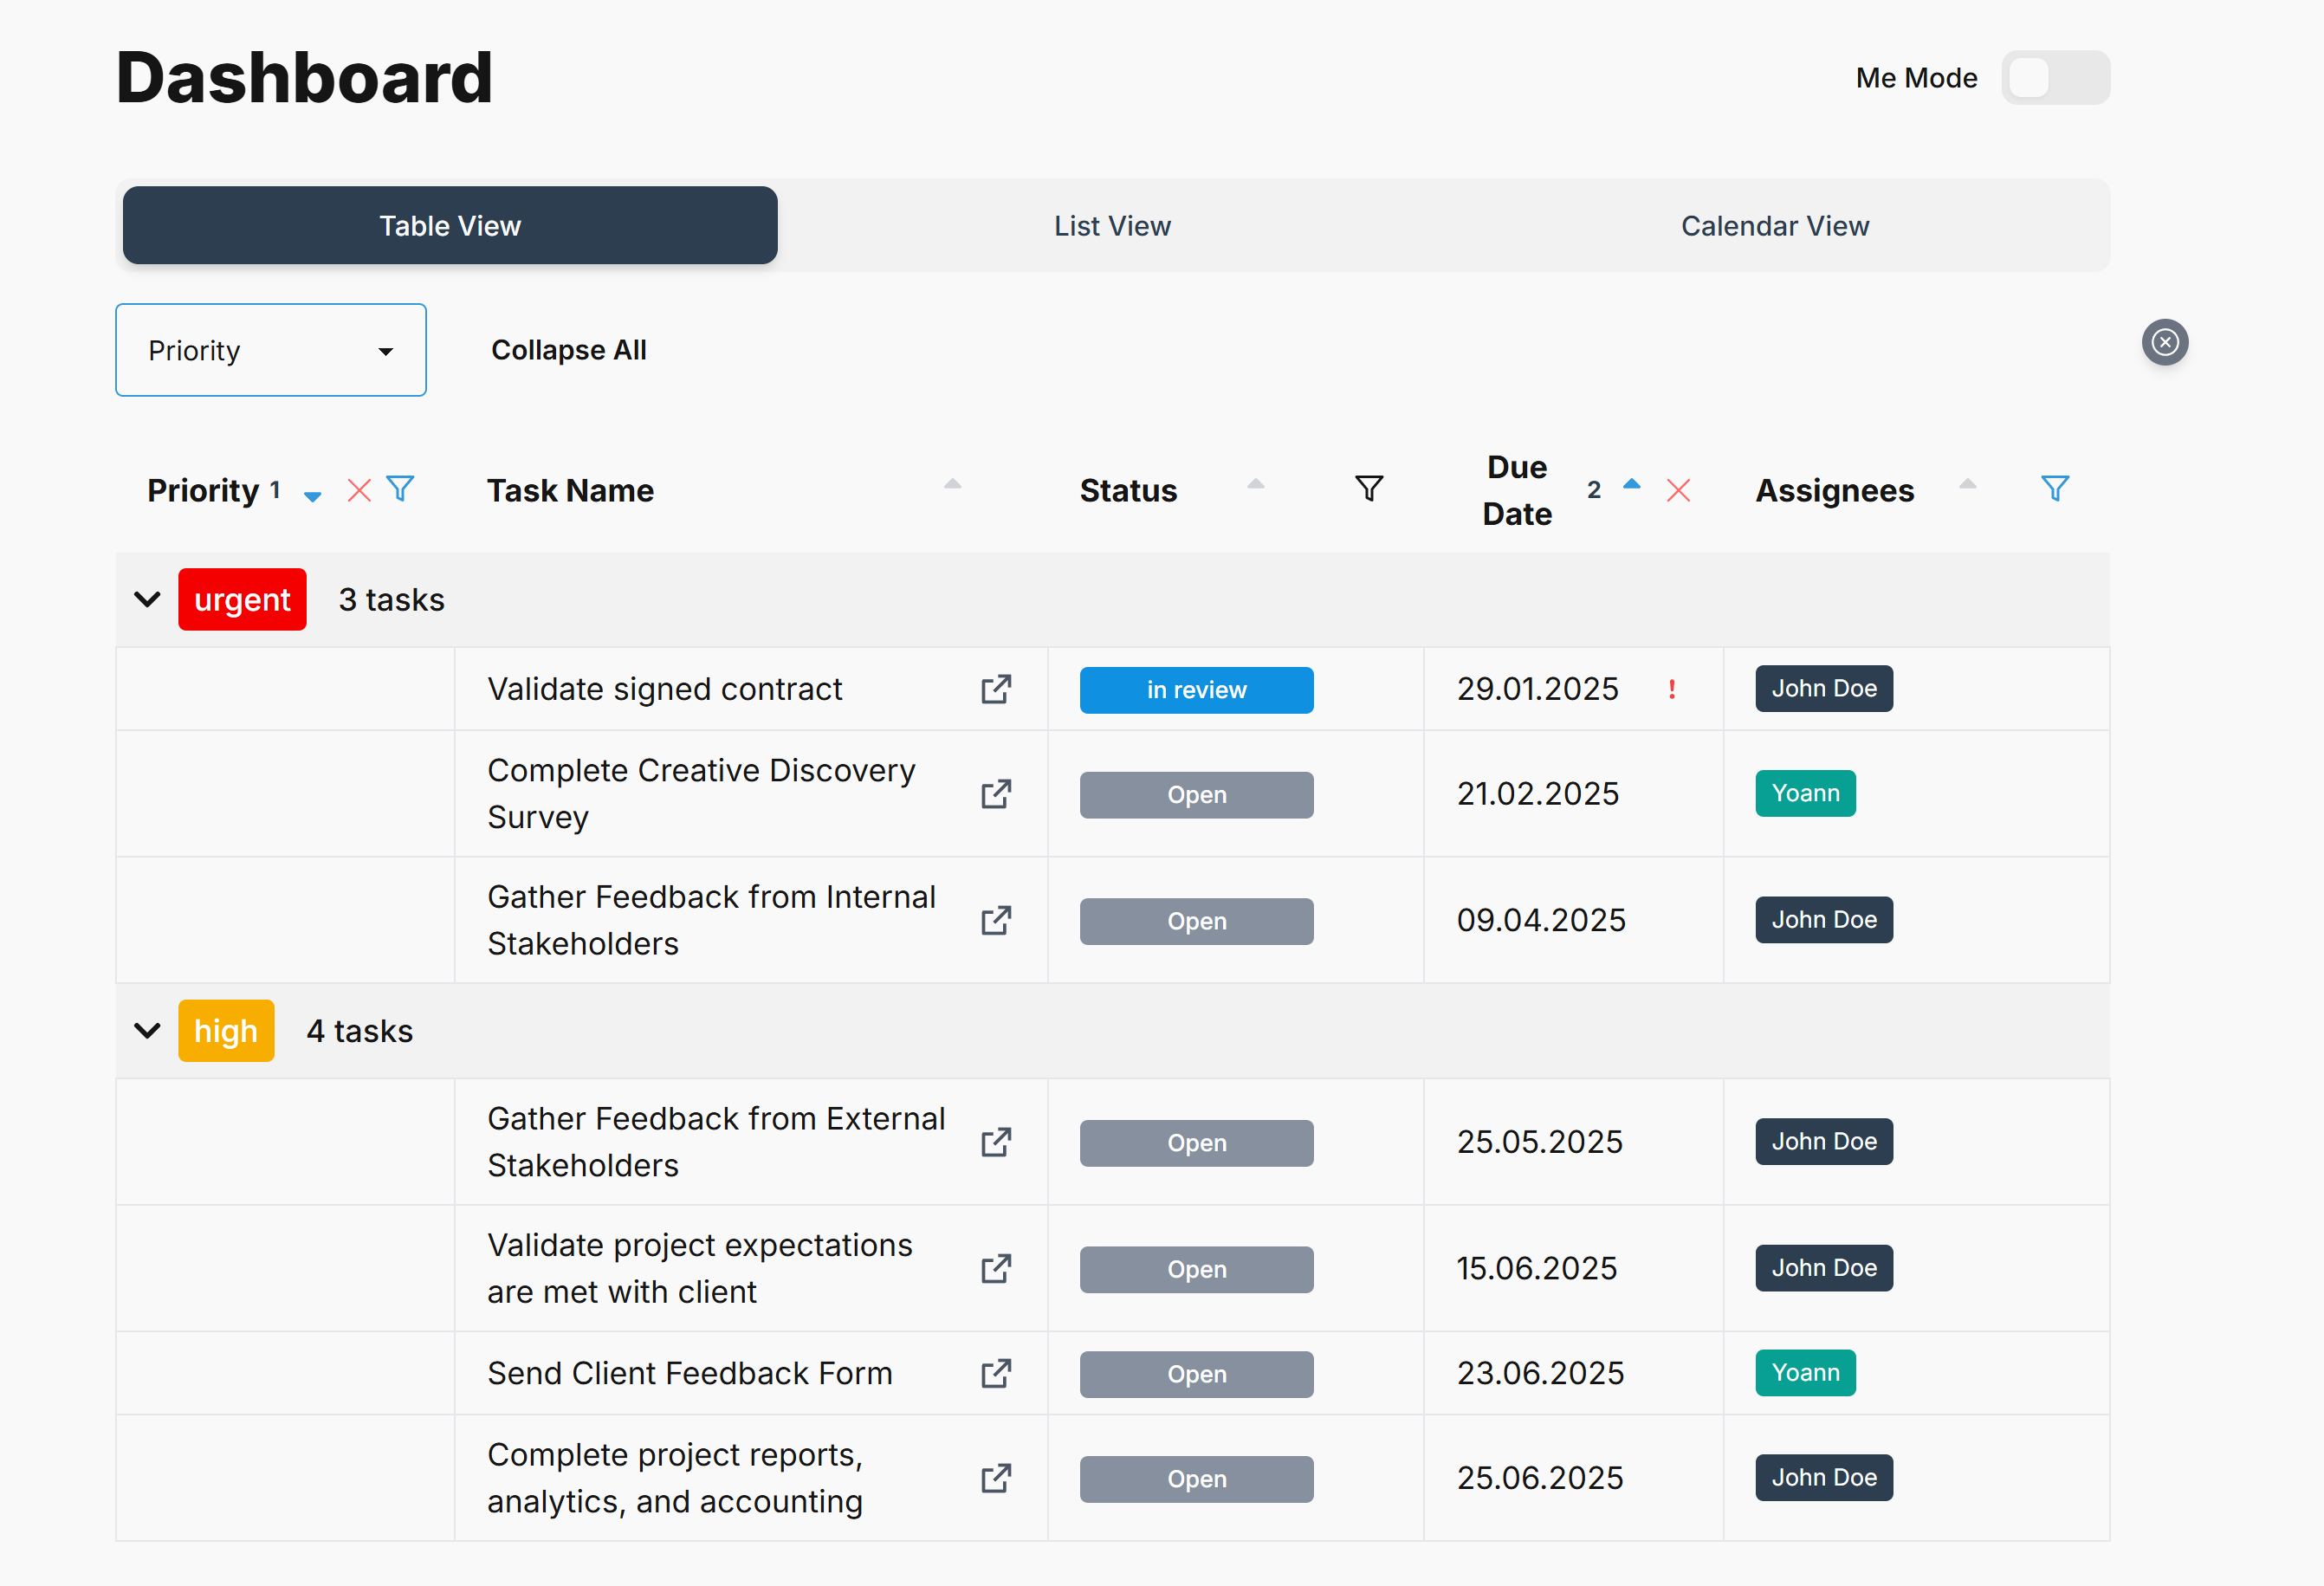Click the Task Name column header
This screenshot has height=1586, width=2324.
point(570,490)
